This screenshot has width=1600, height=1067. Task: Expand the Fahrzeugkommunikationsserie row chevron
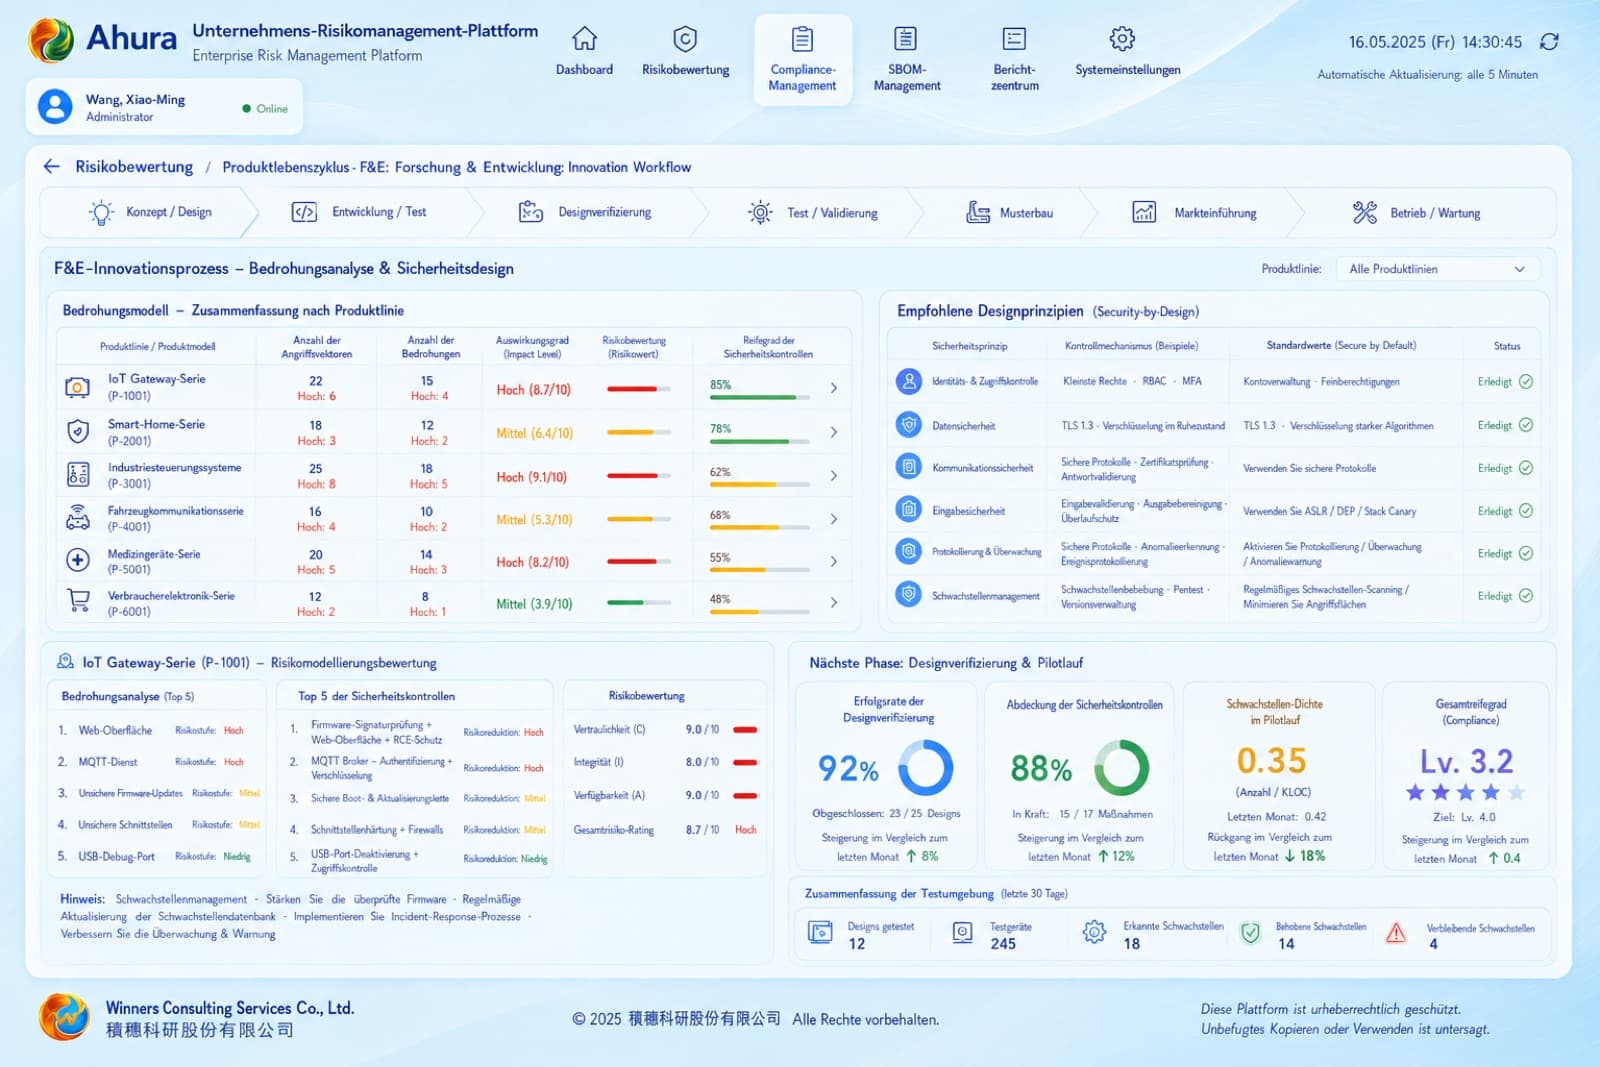tap(833, 519)
